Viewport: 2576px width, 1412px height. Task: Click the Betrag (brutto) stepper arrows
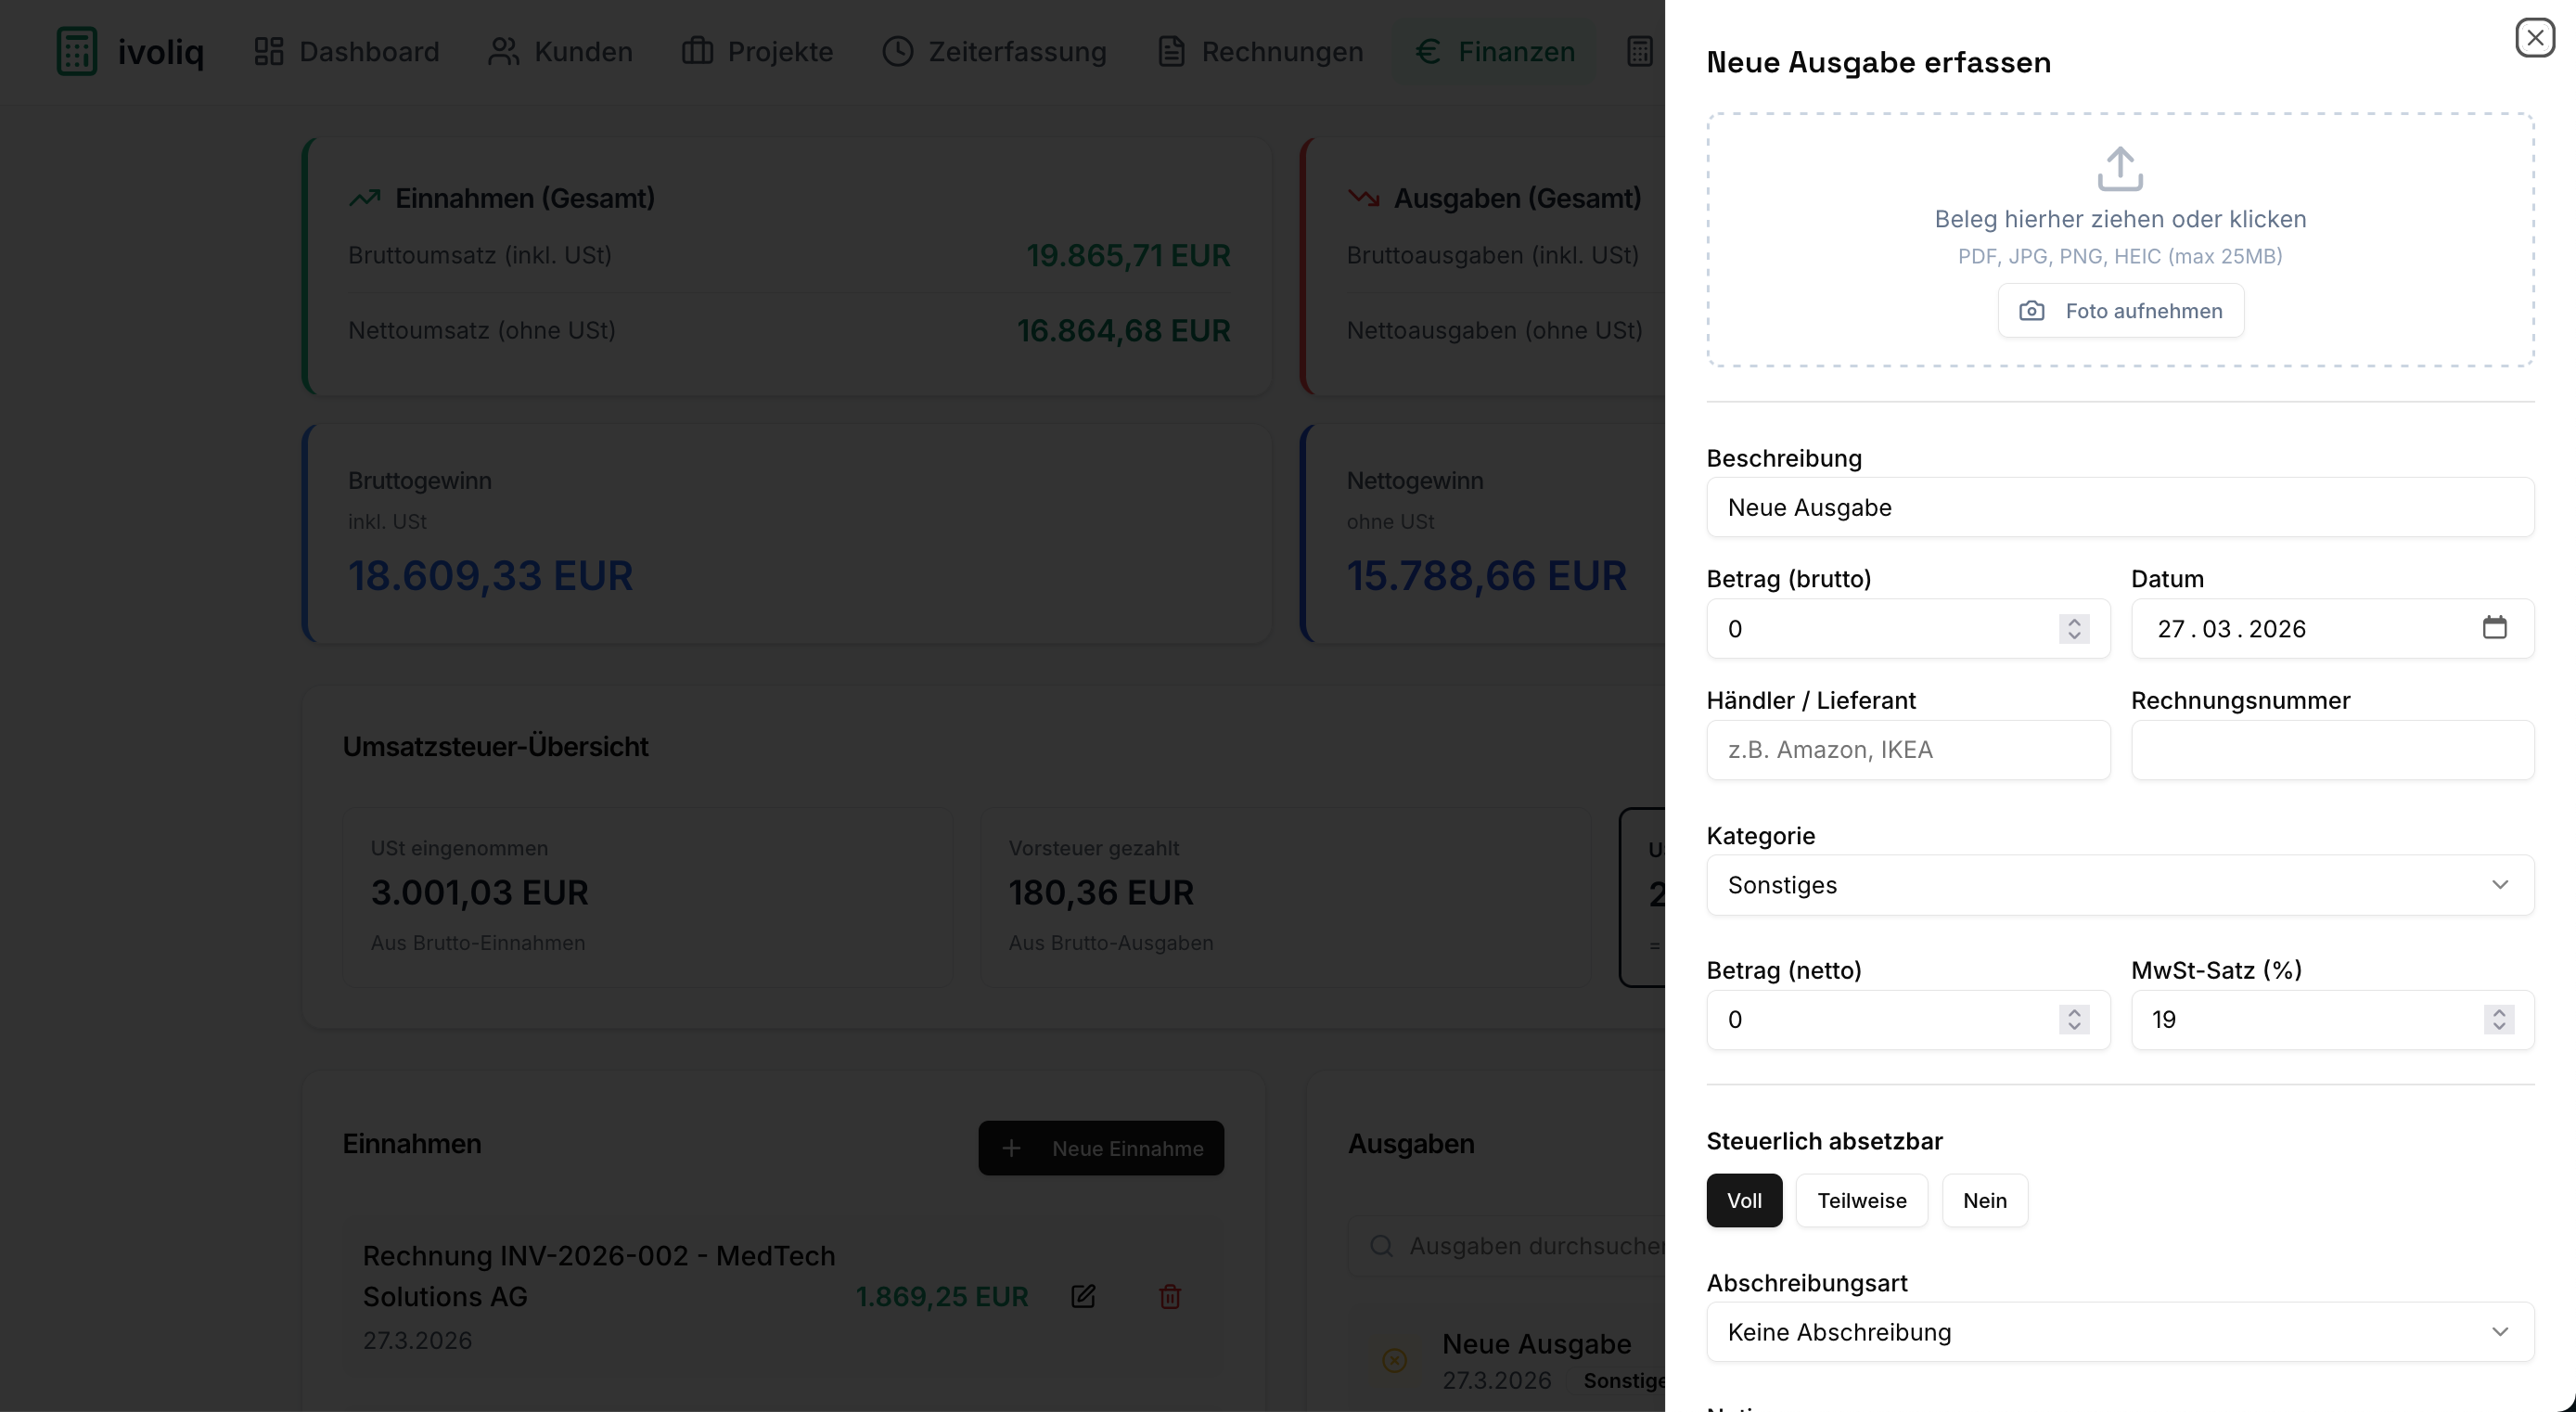2074,629
